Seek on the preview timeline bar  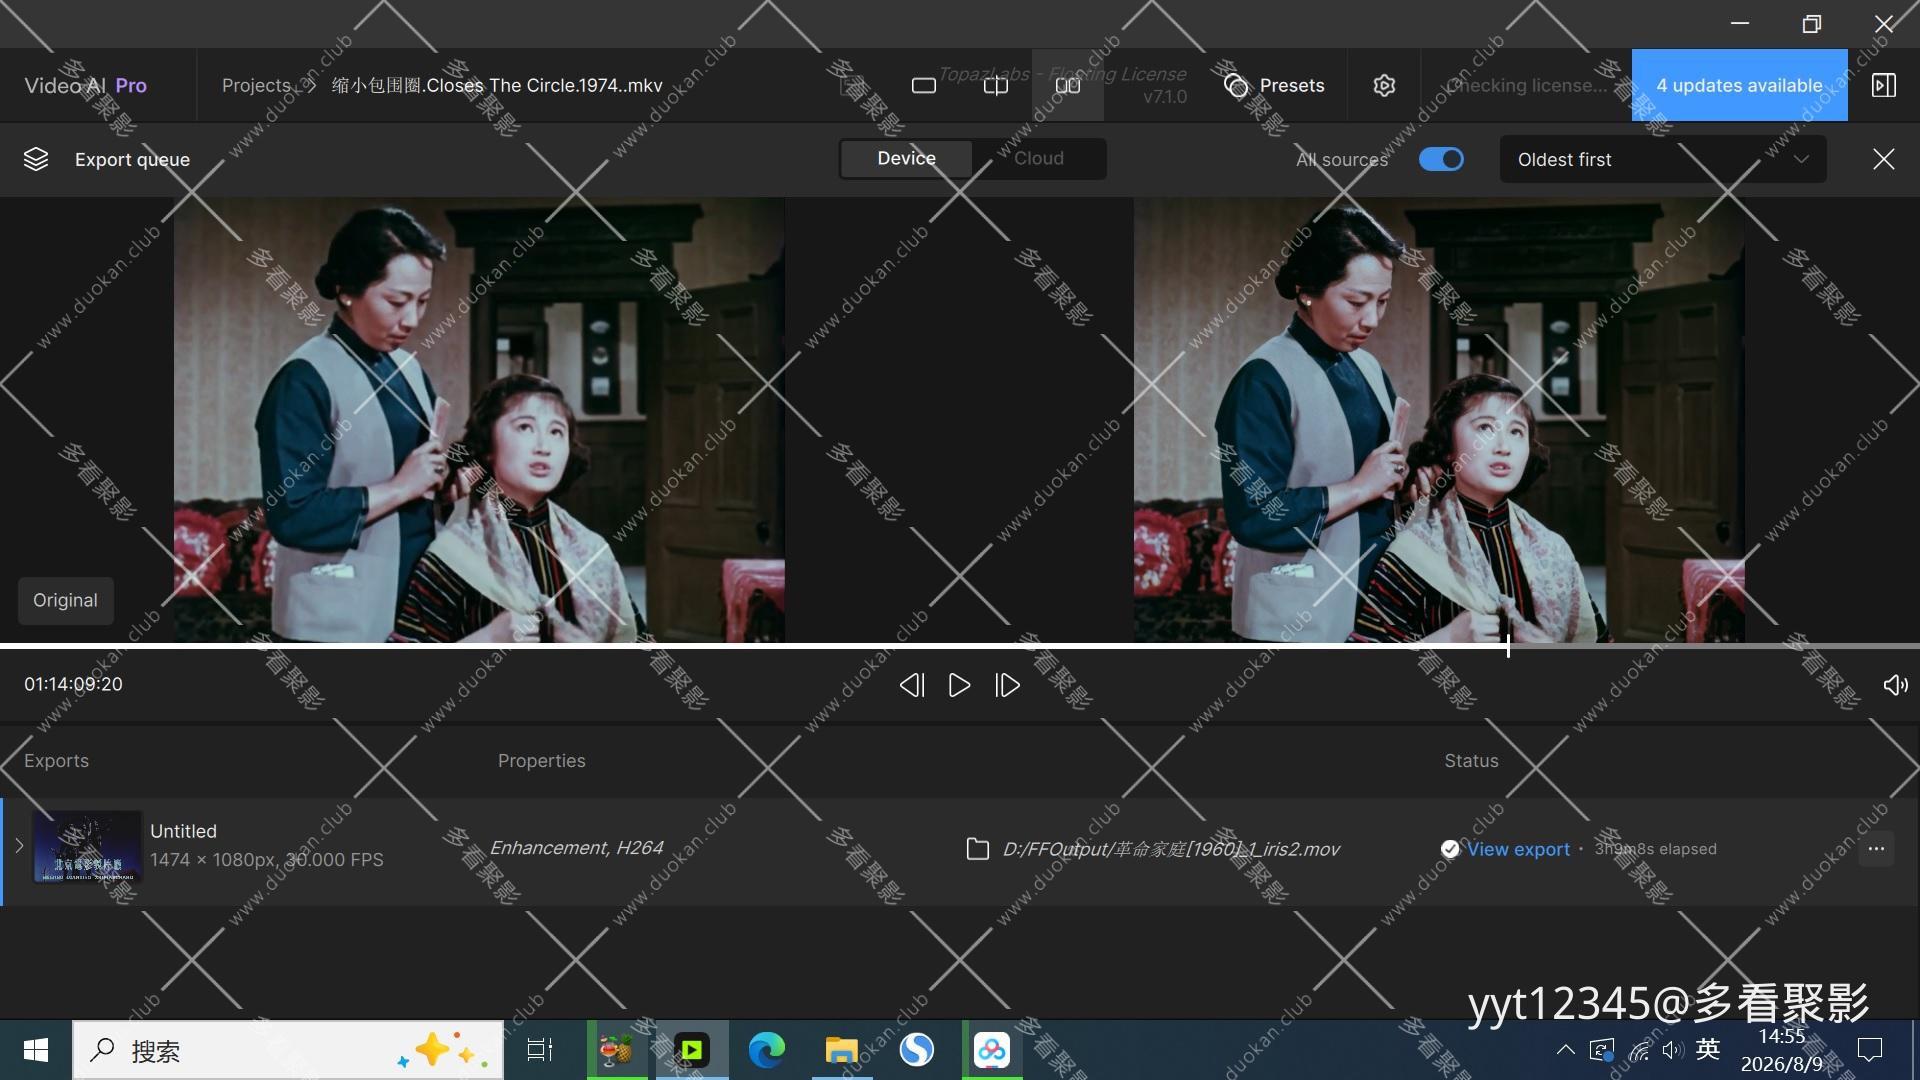pos(960,646)
